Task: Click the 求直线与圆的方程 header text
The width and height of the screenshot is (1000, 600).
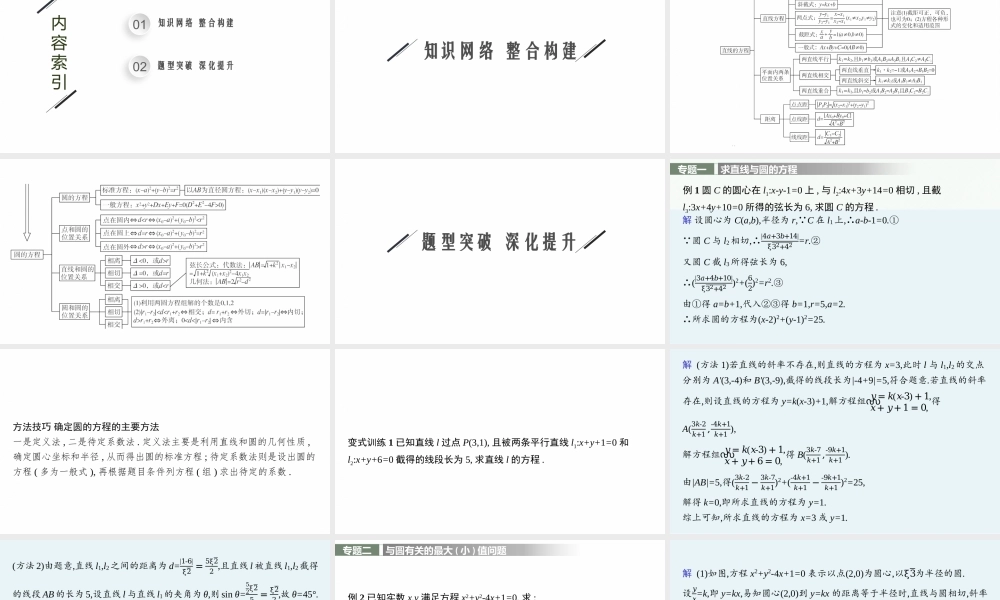Action: [758, 170]
